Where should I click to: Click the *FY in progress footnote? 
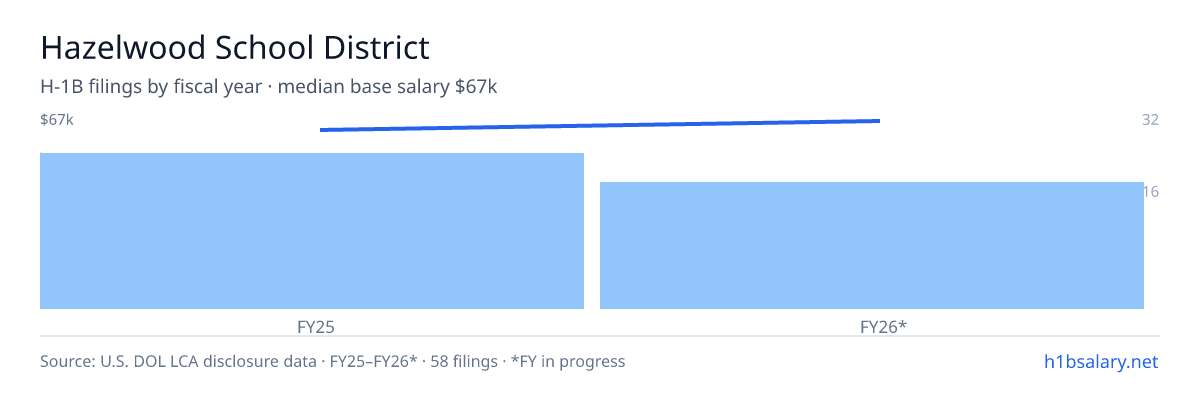pyautogui.click(x=568, y=361)
